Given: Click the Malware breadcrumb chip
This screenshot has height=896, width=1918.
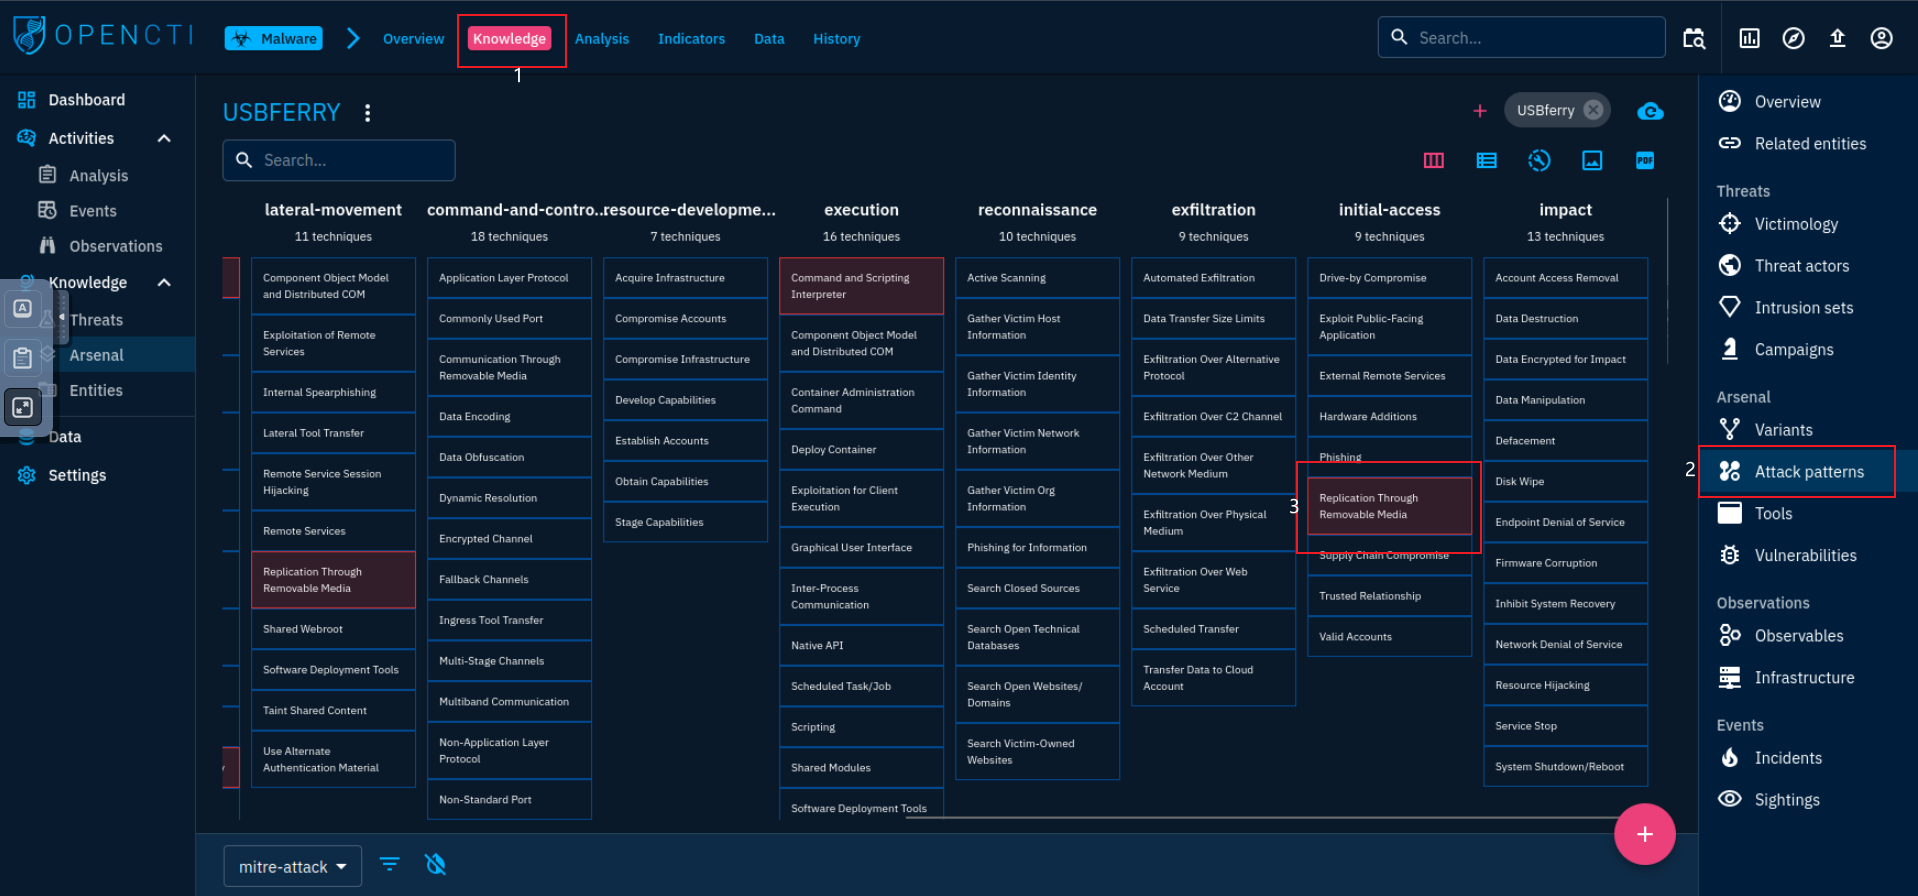Looking at the screenshot, I should [274, 39].
